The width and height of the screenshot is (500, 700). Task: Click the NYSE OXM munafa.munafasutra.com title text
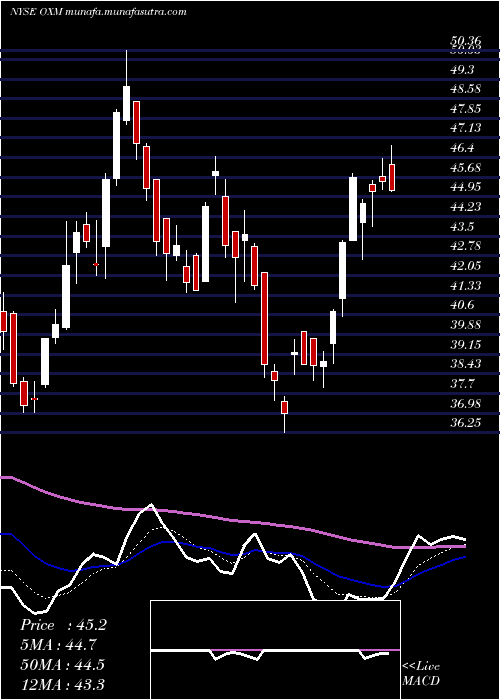point(98,12)
